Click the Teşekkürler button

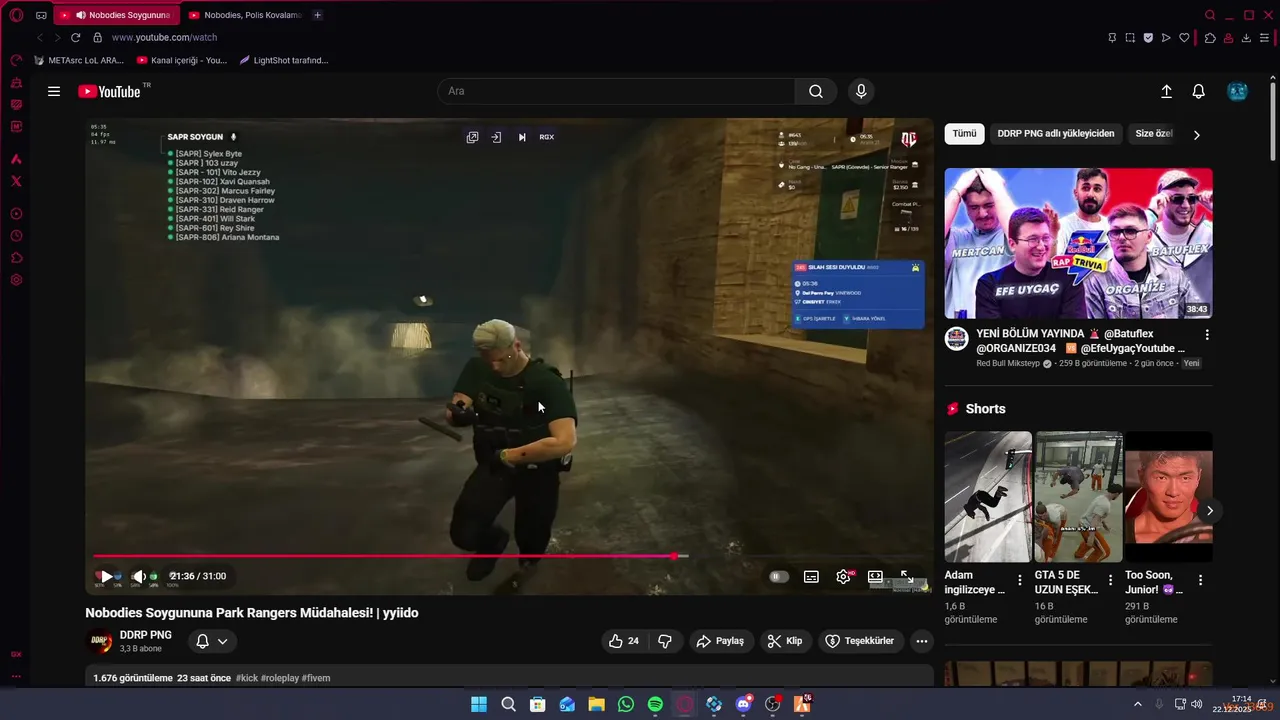click(861, 641)
